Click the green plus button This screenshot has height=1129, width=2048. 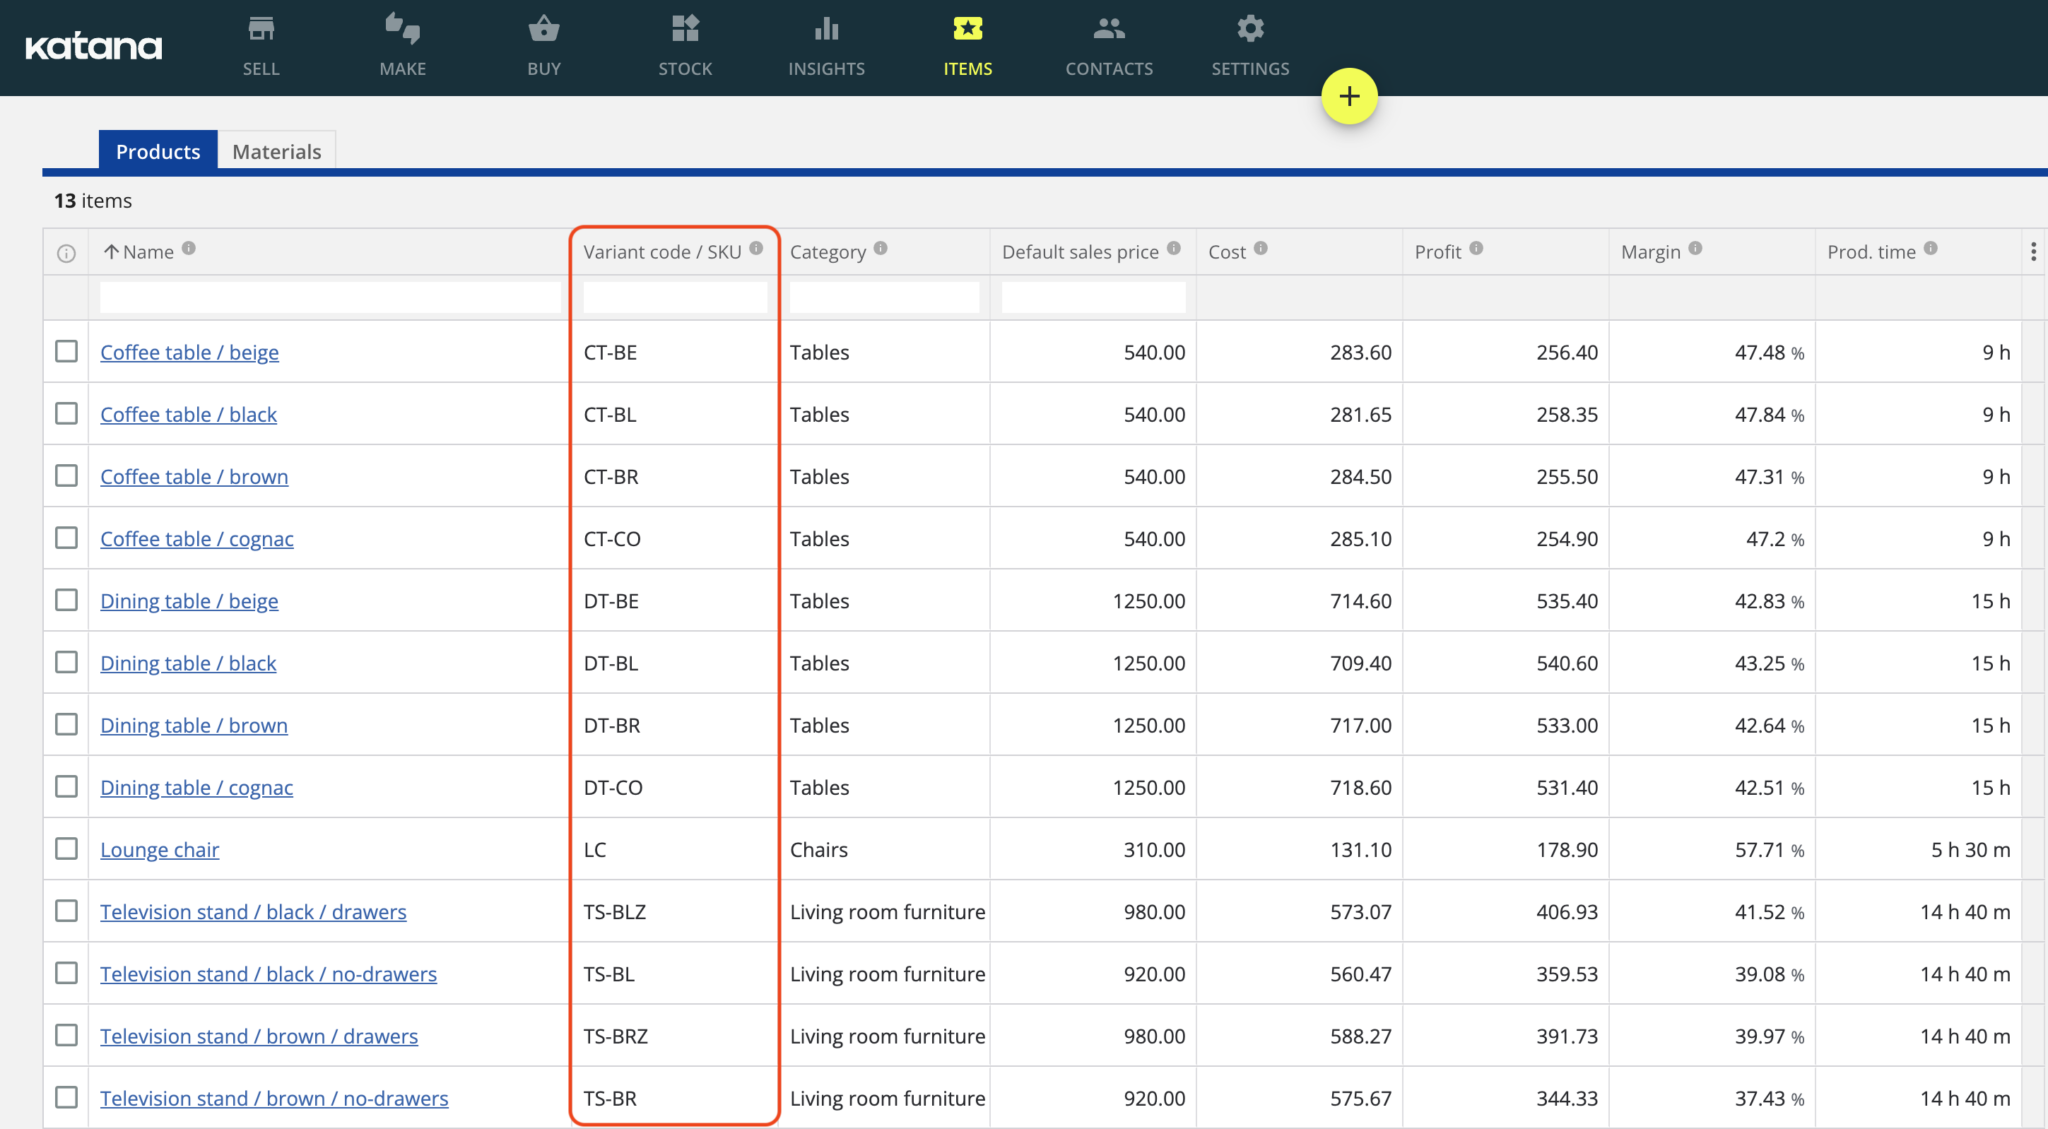pos(1348,96)
